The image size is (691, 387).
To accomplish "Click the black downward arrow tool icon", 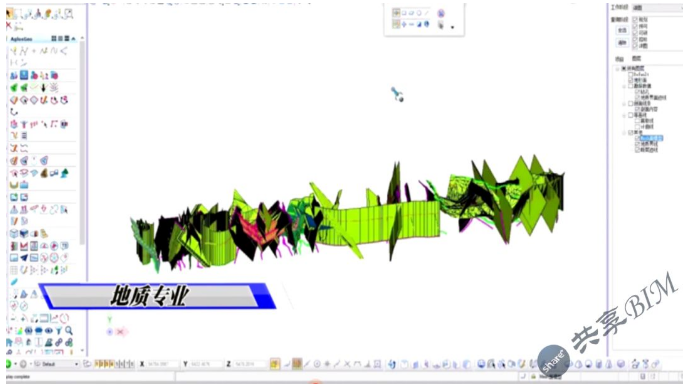I will pyautogui.click(x=44, y=88).
